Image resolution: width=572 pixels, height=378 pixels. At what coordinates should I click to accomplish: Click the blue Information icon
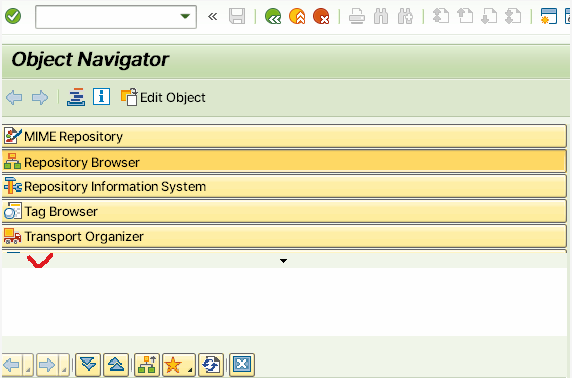[x=101, y=97]
